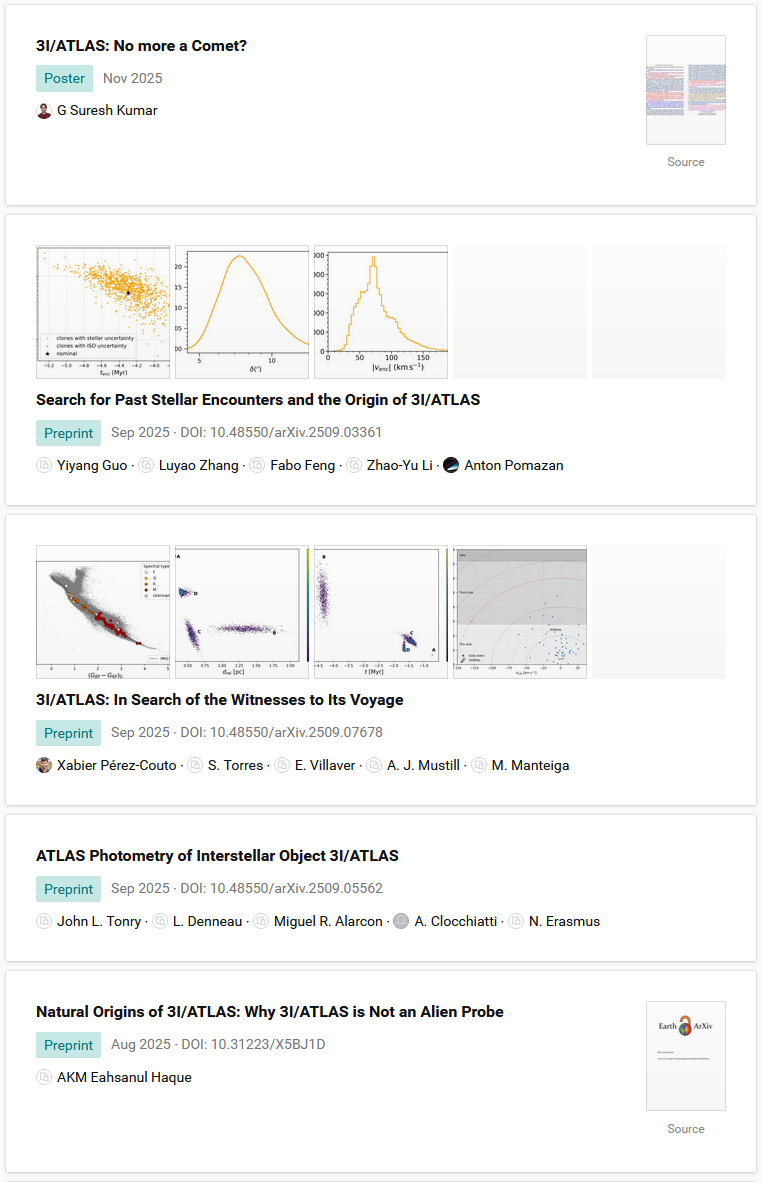
Task: Click placeholder icon beside AKM Eahsanul Haque
Action: [44, 1077]
